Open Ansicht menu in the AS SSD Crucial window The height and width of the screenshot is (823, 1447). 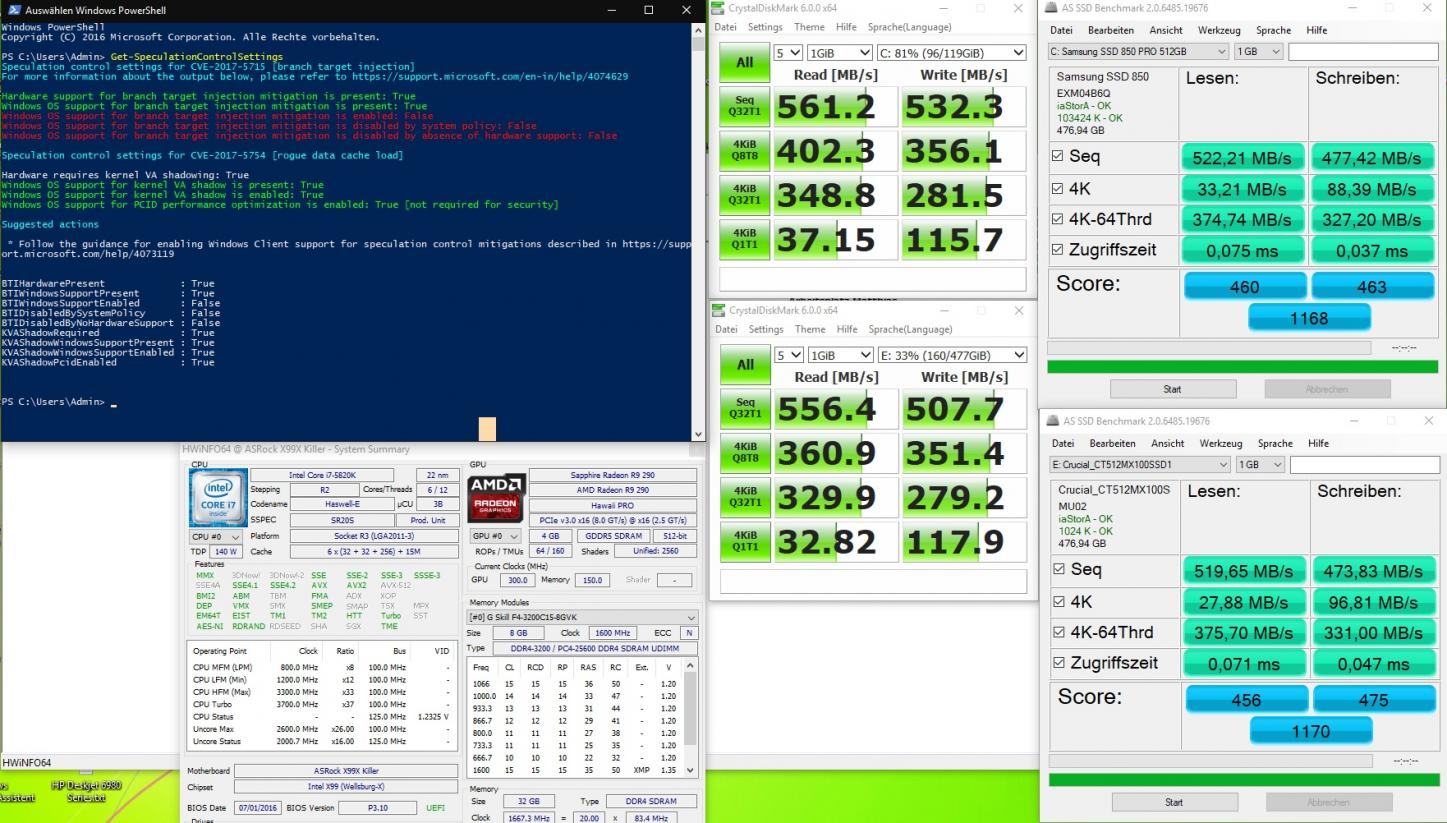(1167, 443)
